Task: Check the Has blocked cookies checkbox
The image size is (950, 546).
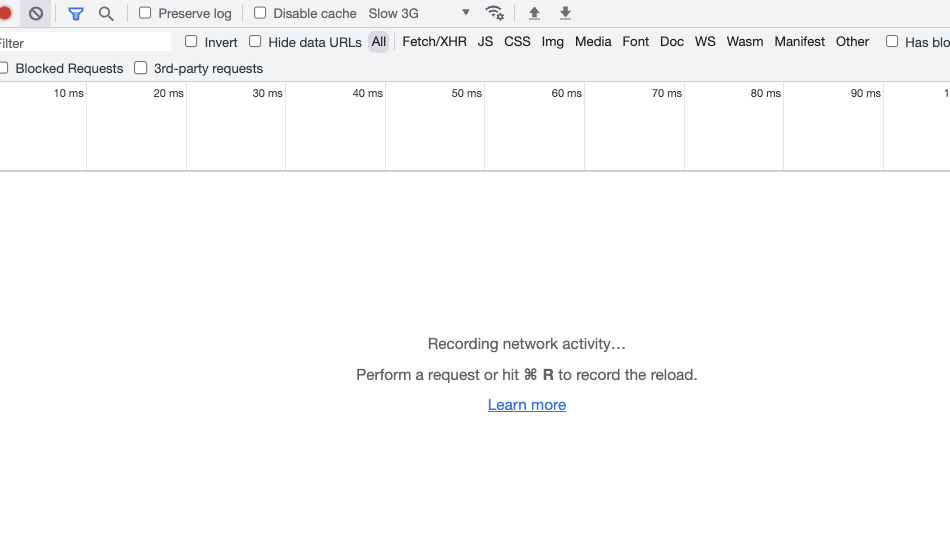Action: pyautogui.click(x=892, y=41)
